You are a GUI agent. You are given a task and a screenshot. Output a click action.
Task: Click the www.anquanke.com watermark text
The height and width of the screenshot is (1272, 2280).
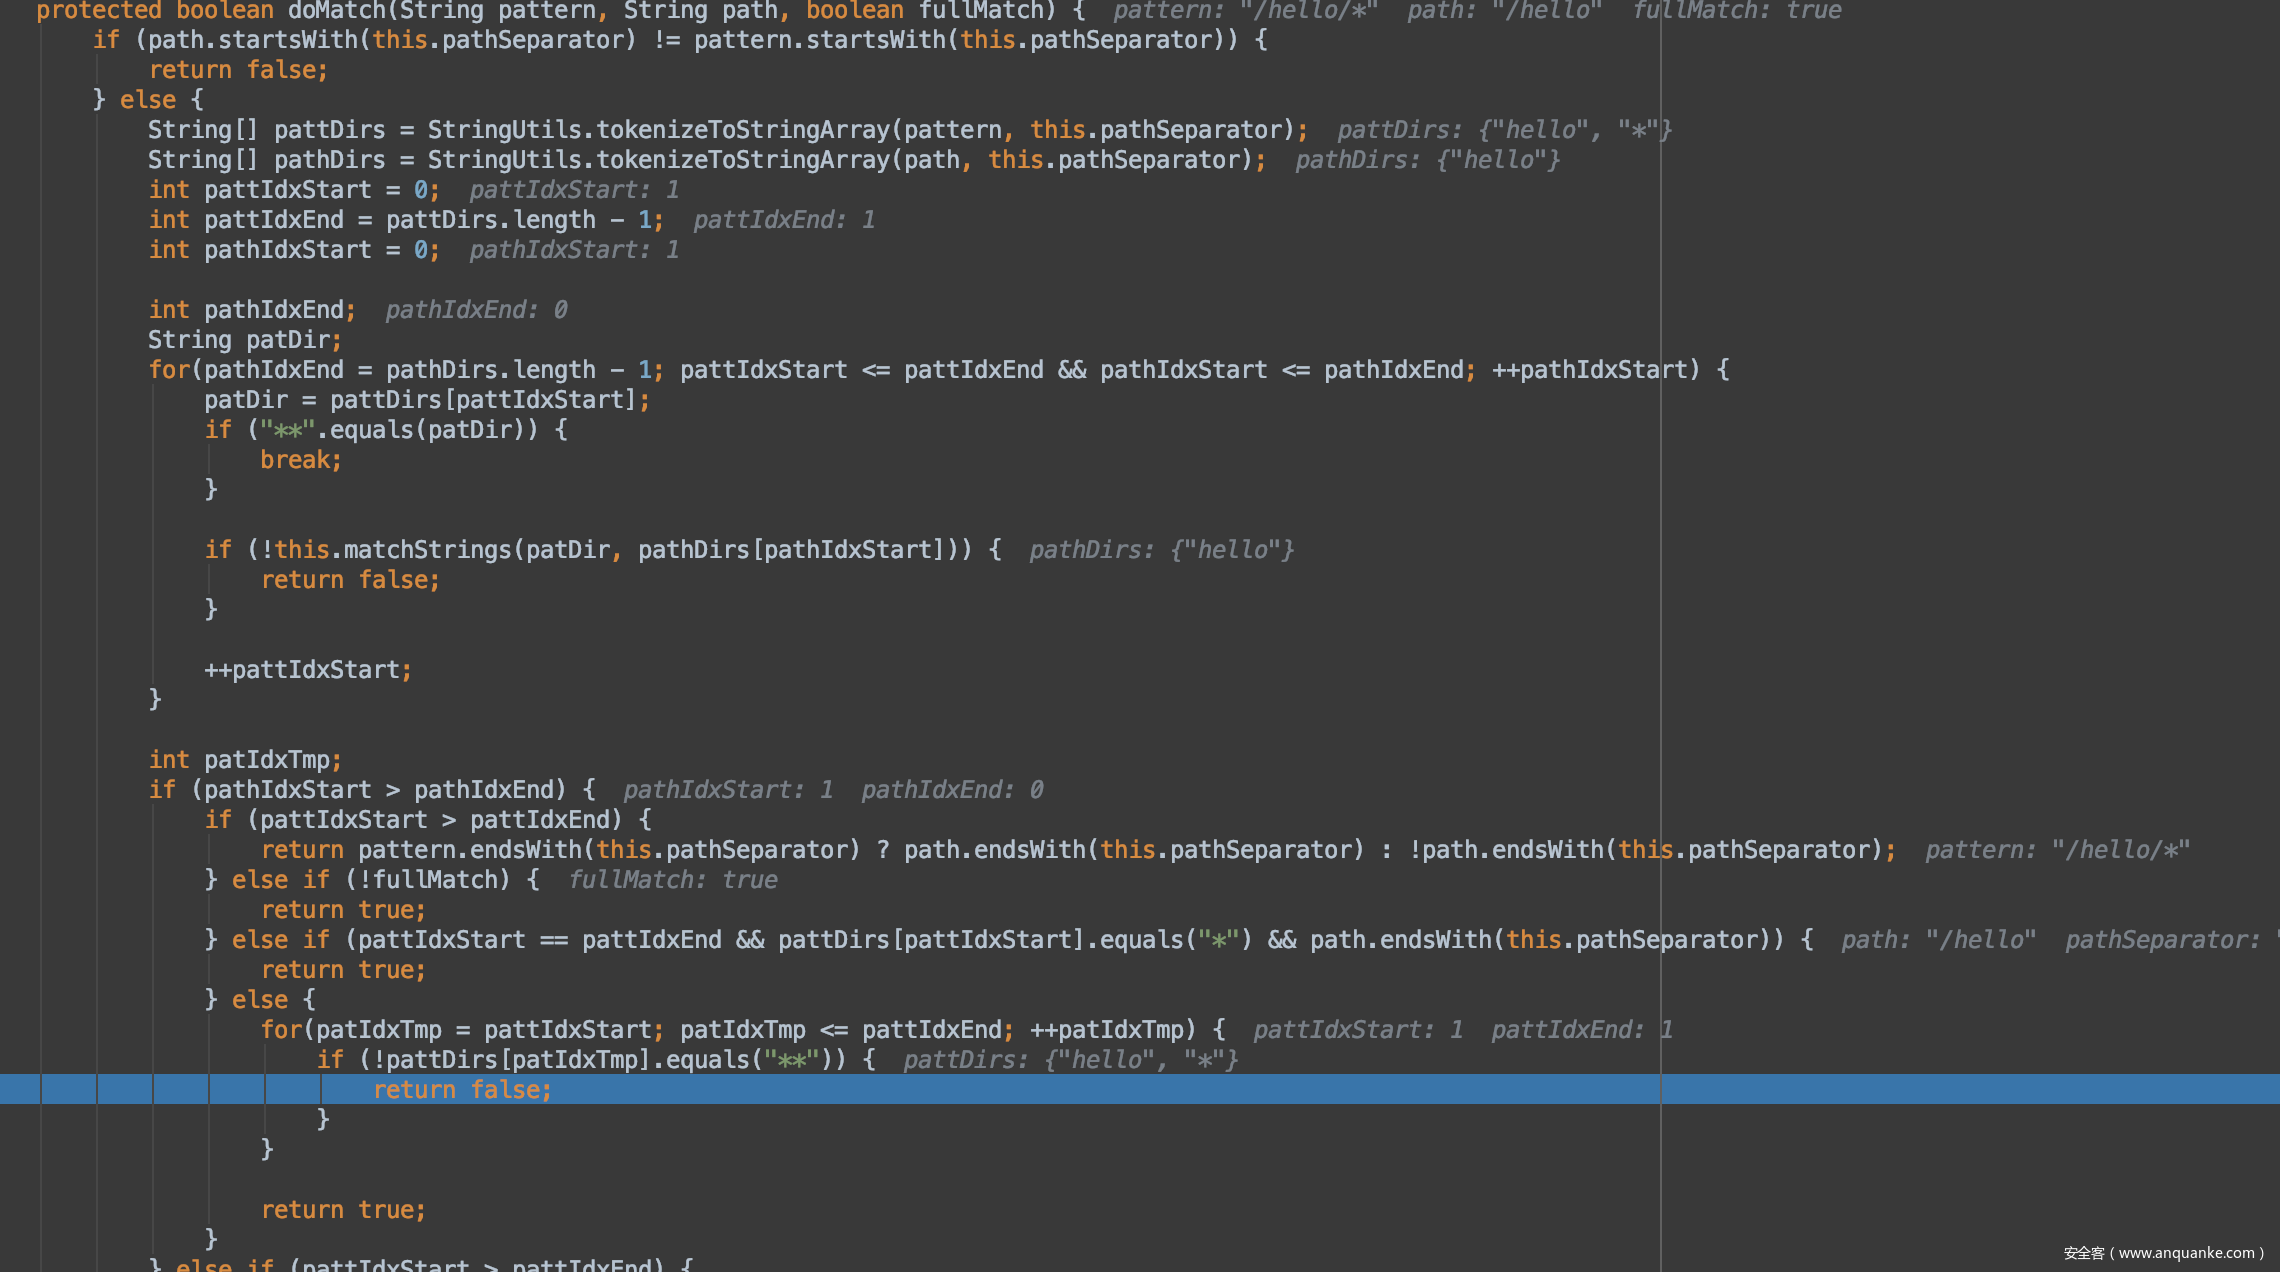point(2185,1253)
